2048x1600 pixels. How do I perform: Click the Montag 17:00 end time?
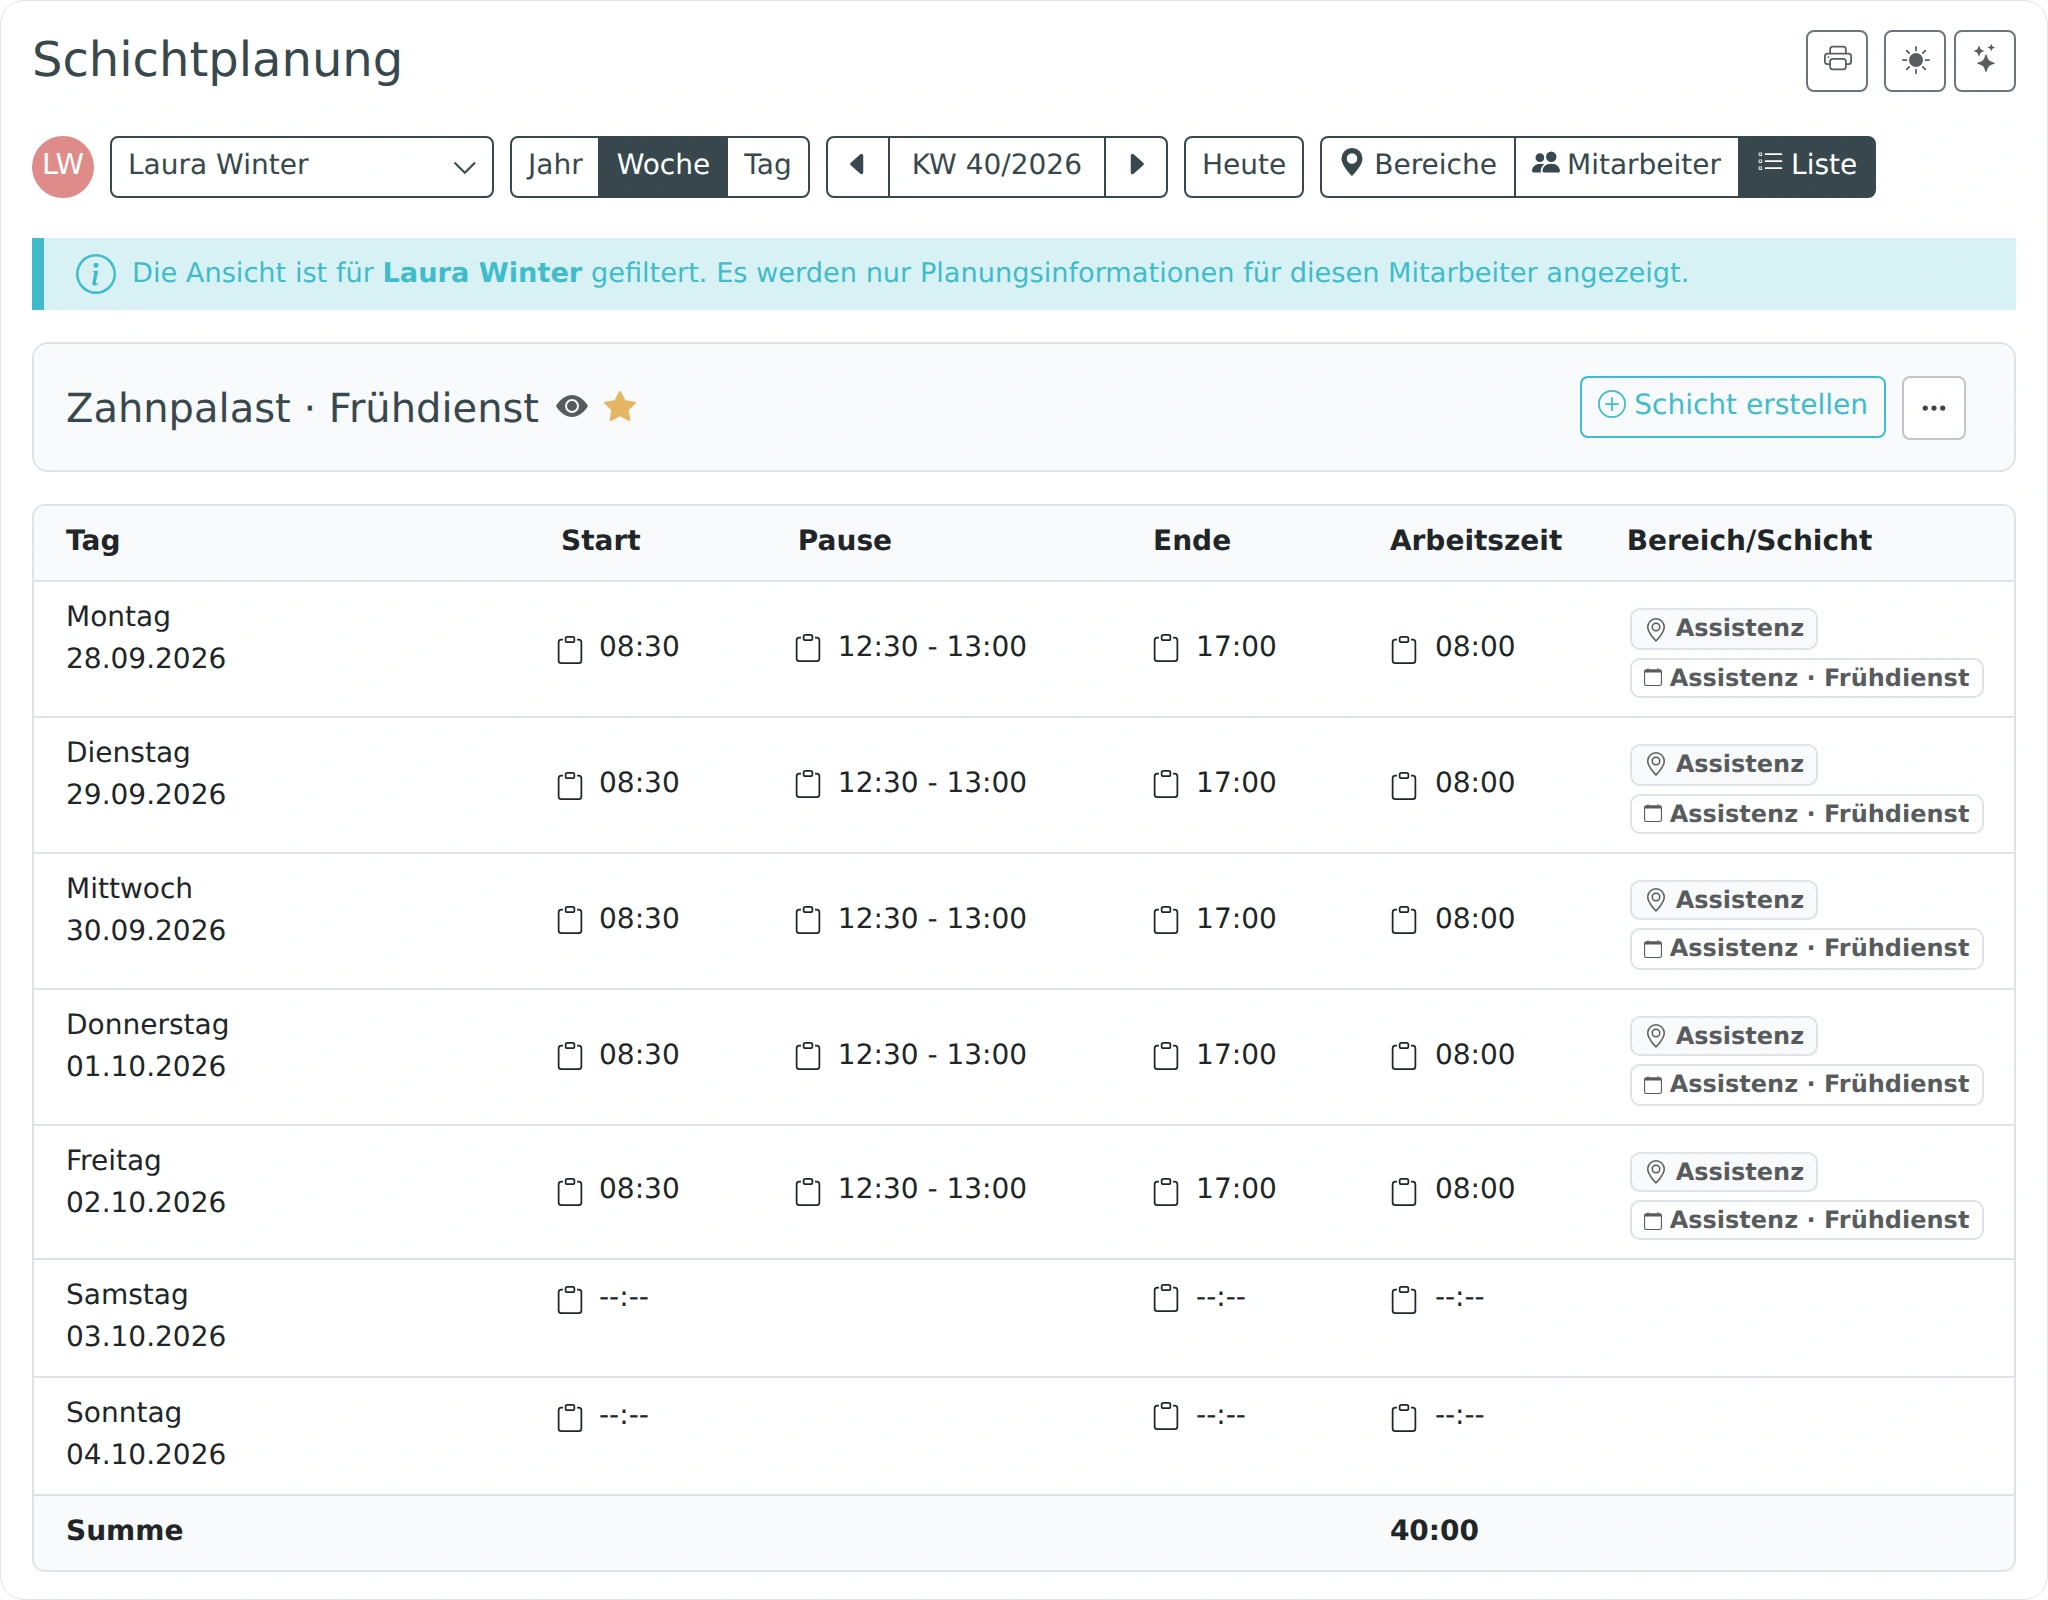tap(1236, 647)
